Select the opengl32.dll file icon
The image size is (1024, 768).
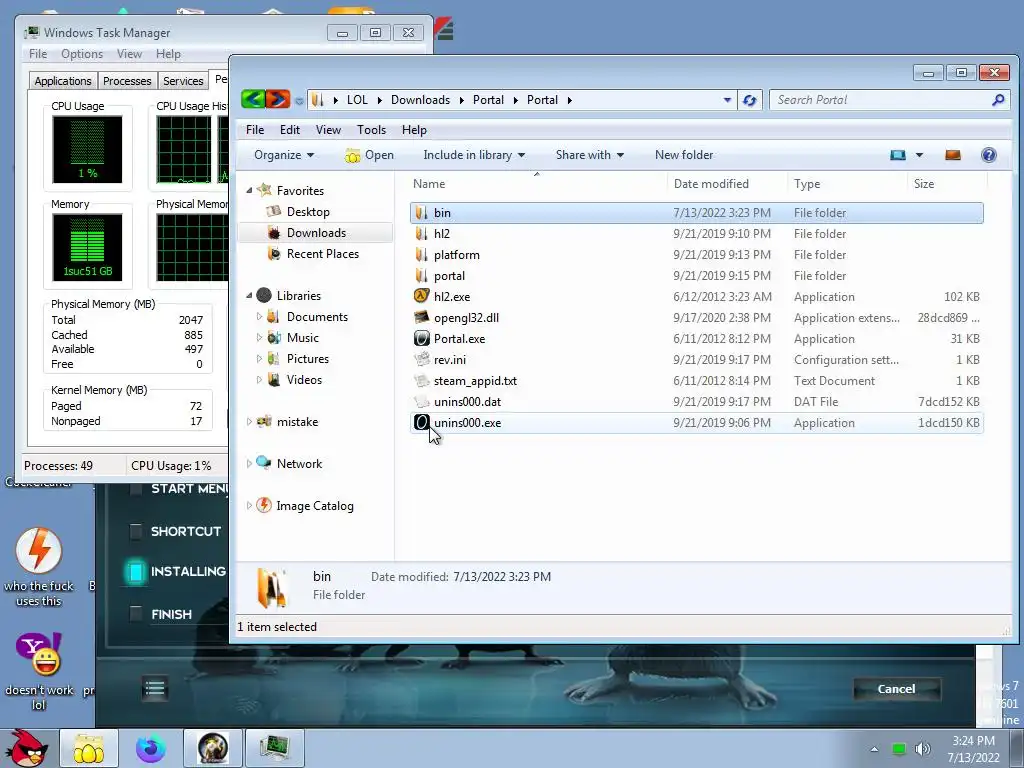pyautogui.click(x=422, y=317)
